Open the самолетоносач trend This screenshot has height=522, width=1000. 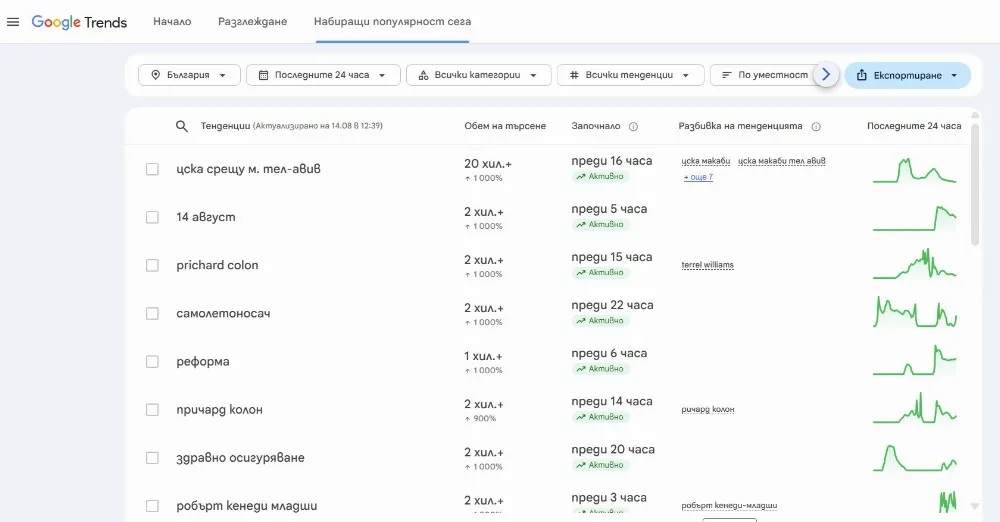click(x=223, y=313)
